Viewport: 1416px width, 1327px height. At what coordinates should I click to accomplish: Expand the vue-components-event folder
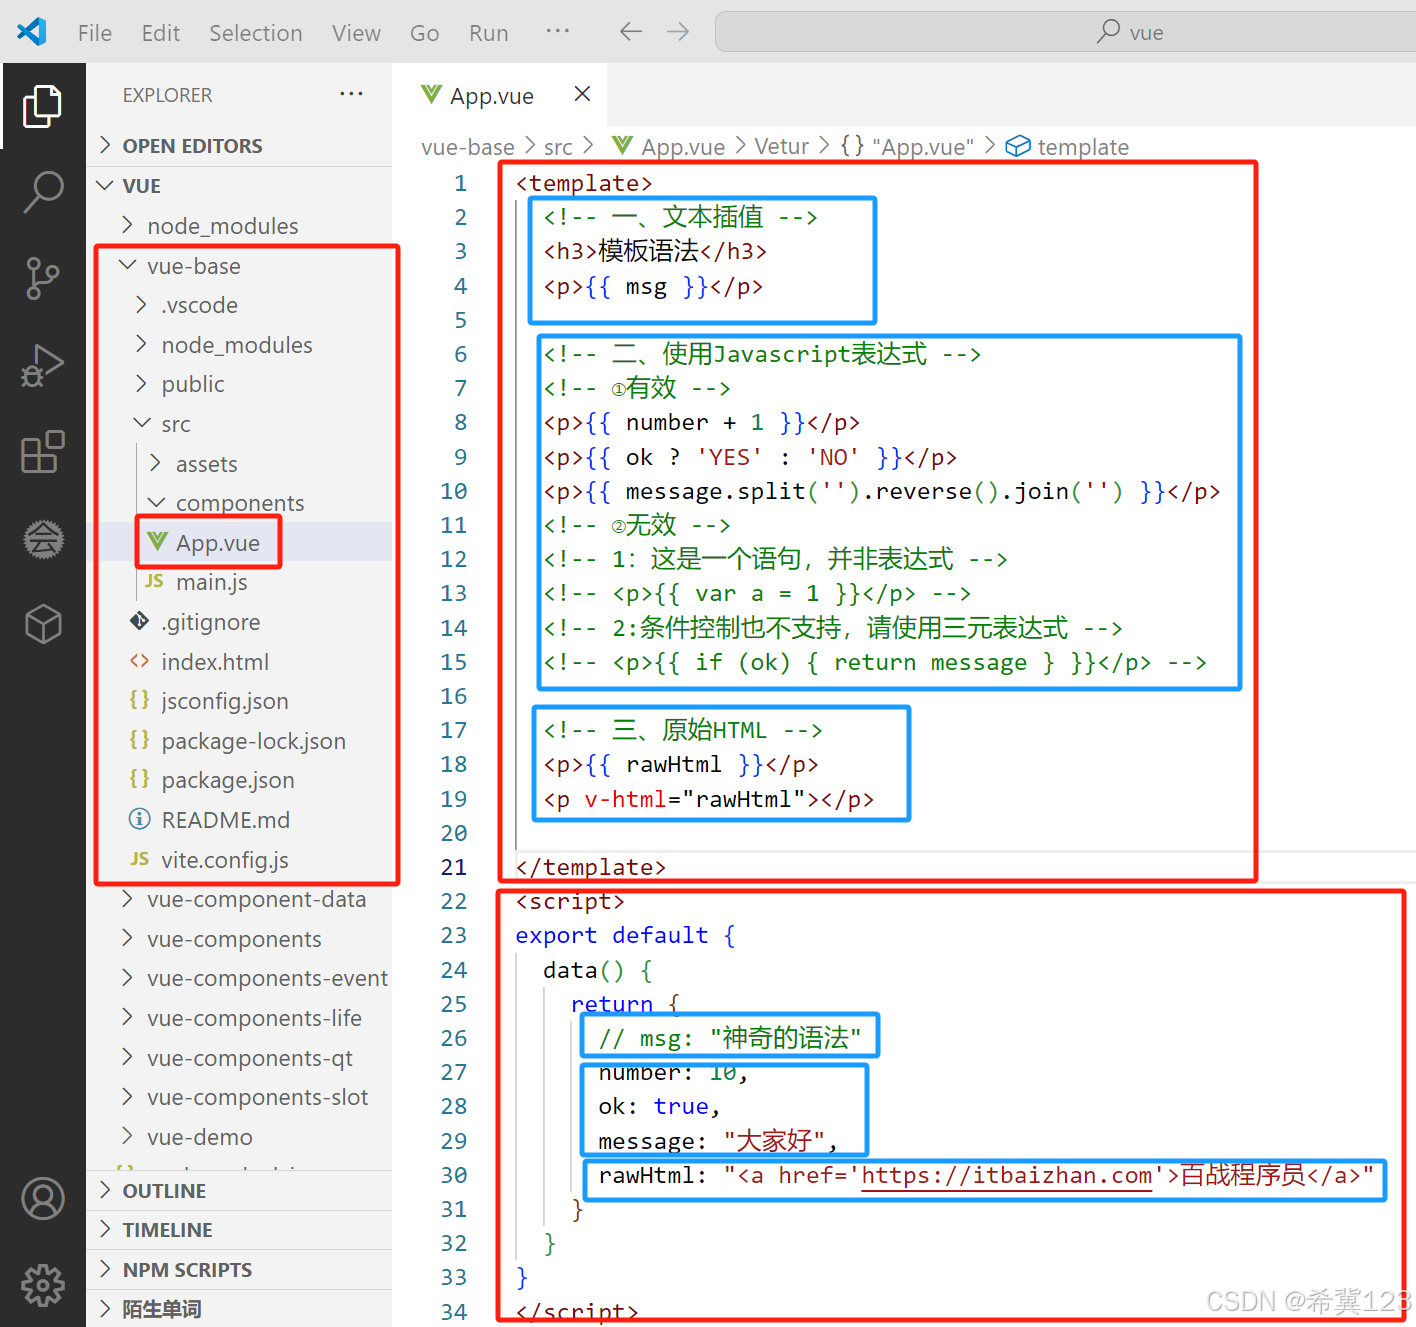click(x=240, y=978)
